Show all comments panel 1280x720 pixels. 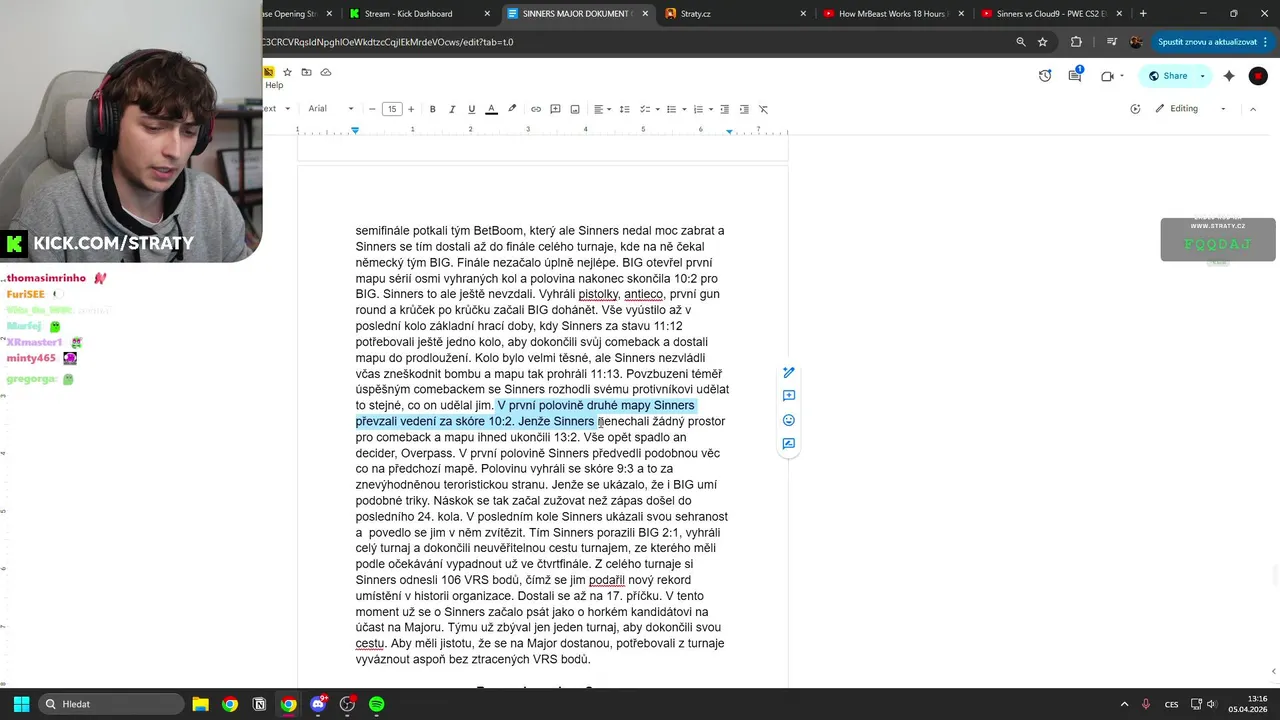click(1076, 76)
